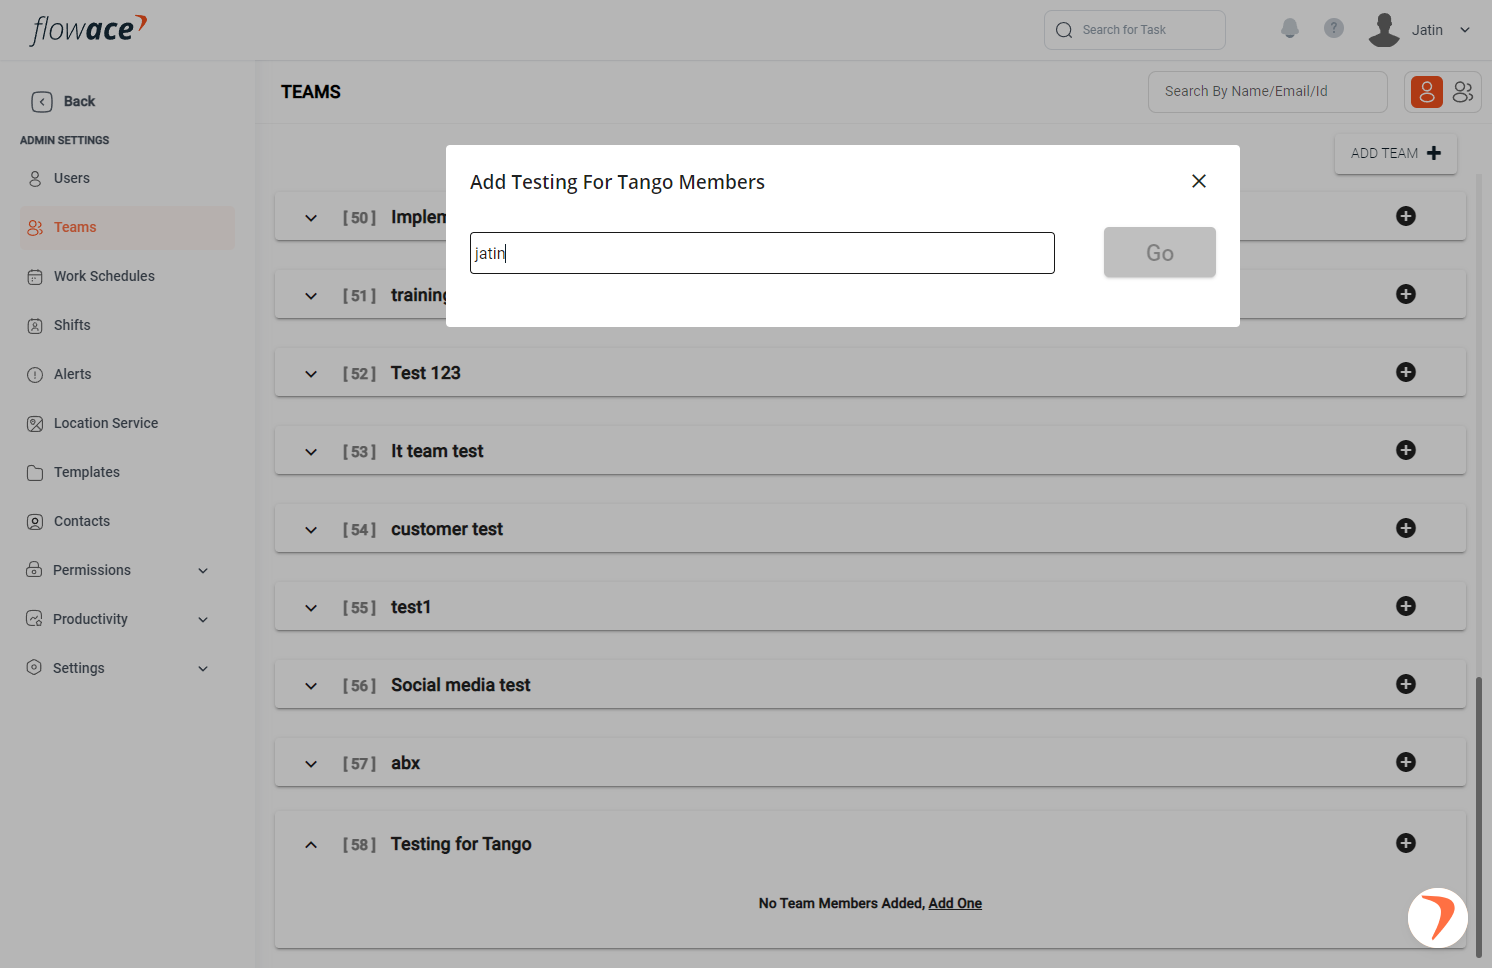Click the Search By Name/Email/Id field
The width and height of the screenshot is (1492, 968).
[1268, 91]
